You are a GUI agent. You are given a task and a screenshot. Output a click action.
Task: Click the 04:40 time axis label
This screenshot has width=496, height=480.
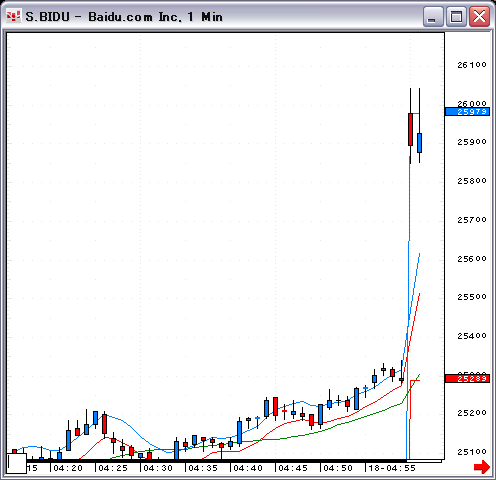click(x=248, y=468)
